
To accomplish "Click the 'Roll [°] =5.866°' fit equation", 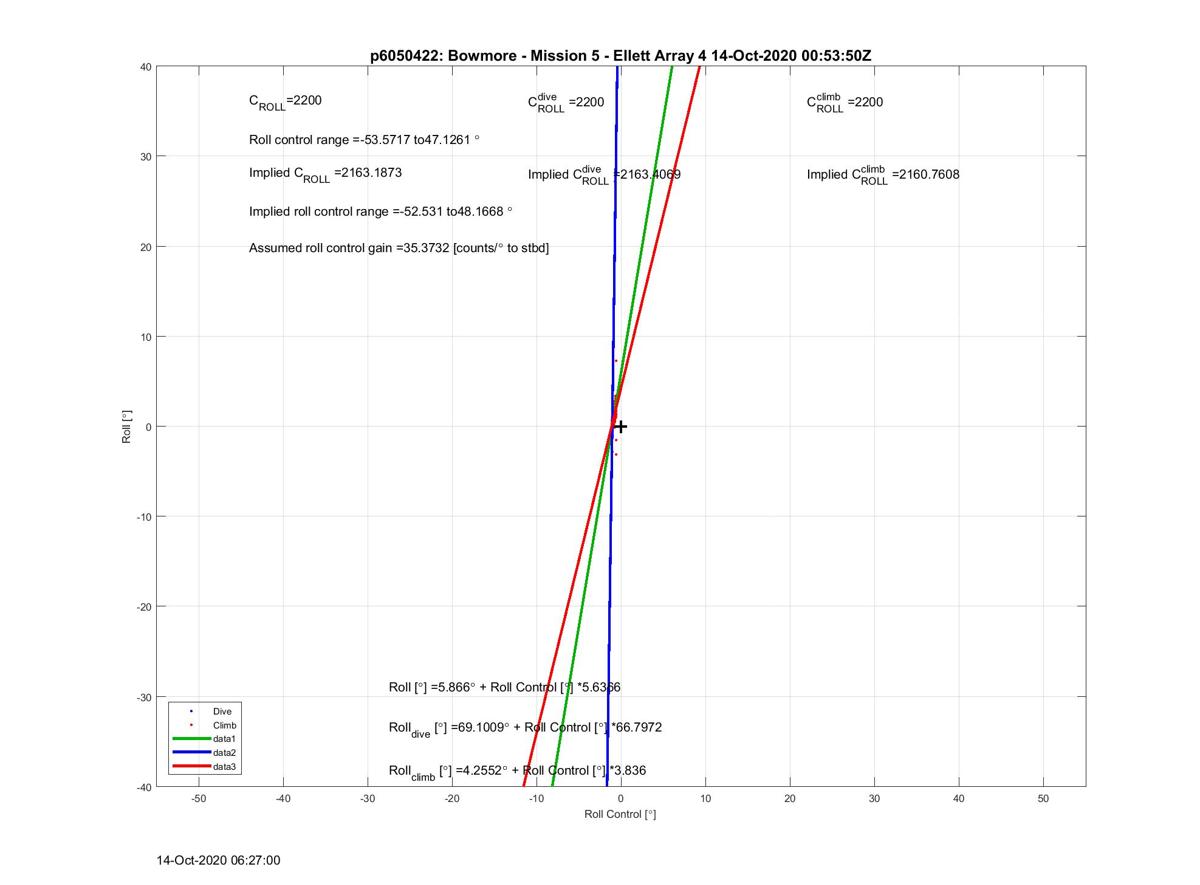I will [x=505, y=687].
